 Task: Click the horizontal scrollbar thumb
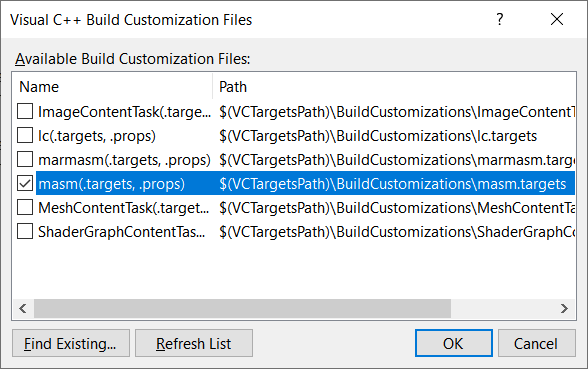(242, 309)
